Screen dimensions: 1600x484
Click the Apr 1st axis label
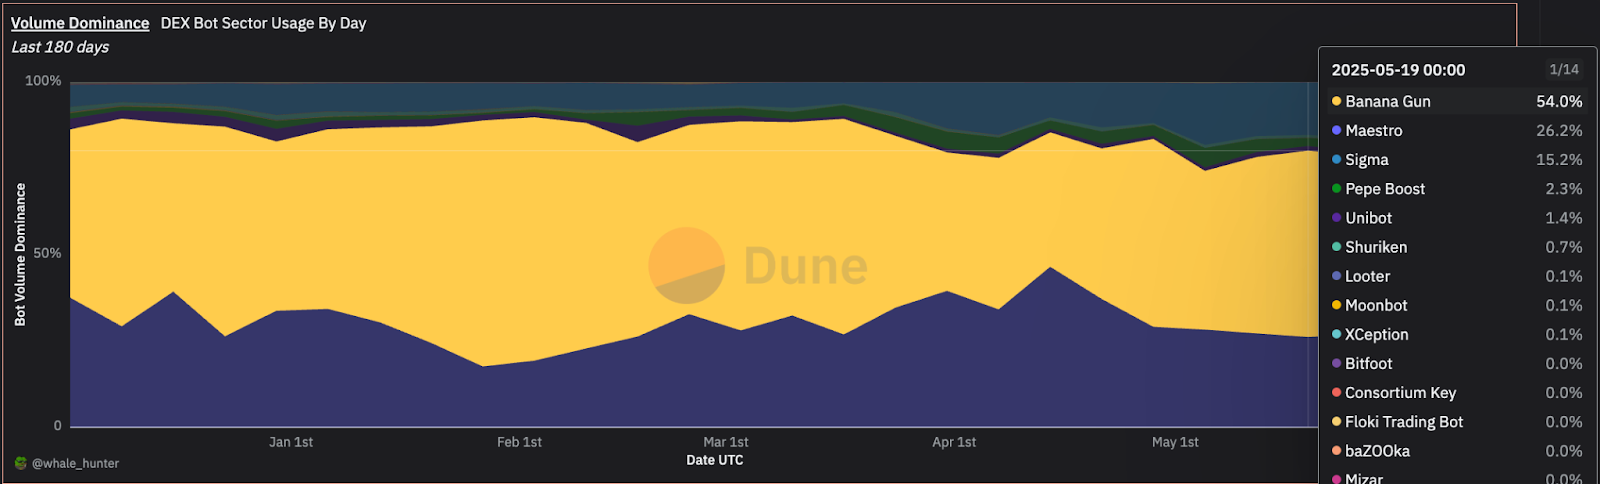[x=954, y=442]
